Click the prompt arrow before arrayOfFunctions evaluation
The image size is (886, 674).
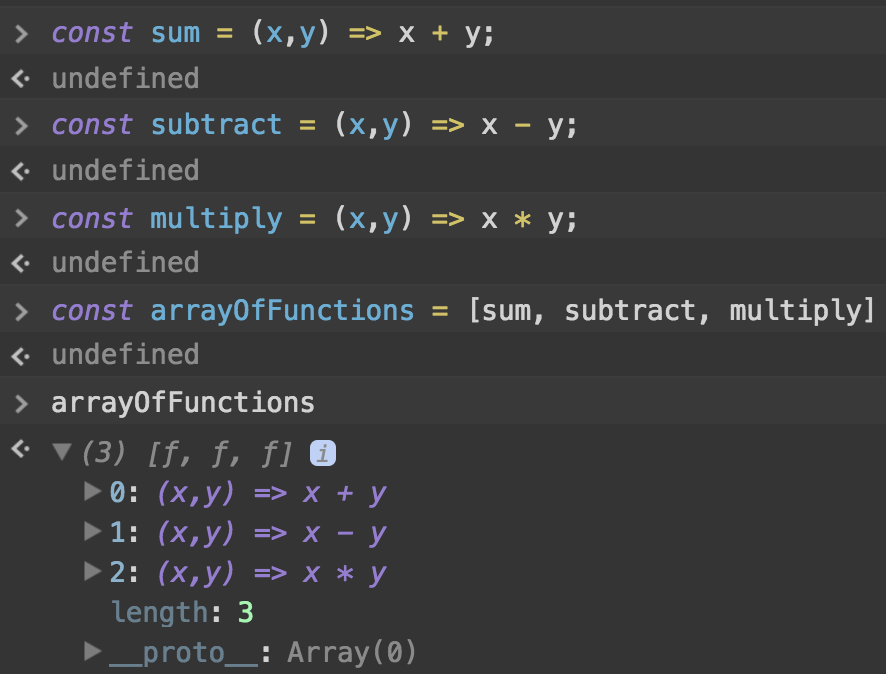pyautogui.click(x=20, y=402)
